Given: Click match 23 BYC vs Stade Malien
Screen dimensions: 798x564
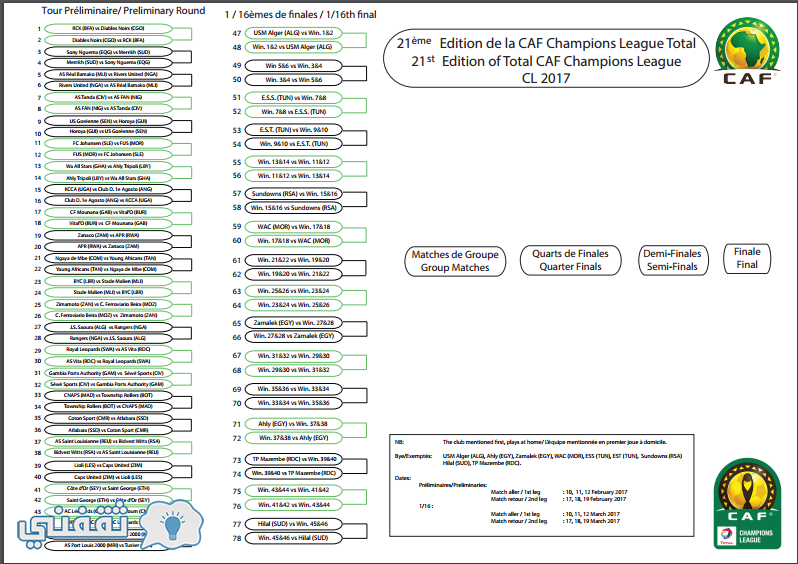Looking at the screenshot, I should [x=108, y=281].
